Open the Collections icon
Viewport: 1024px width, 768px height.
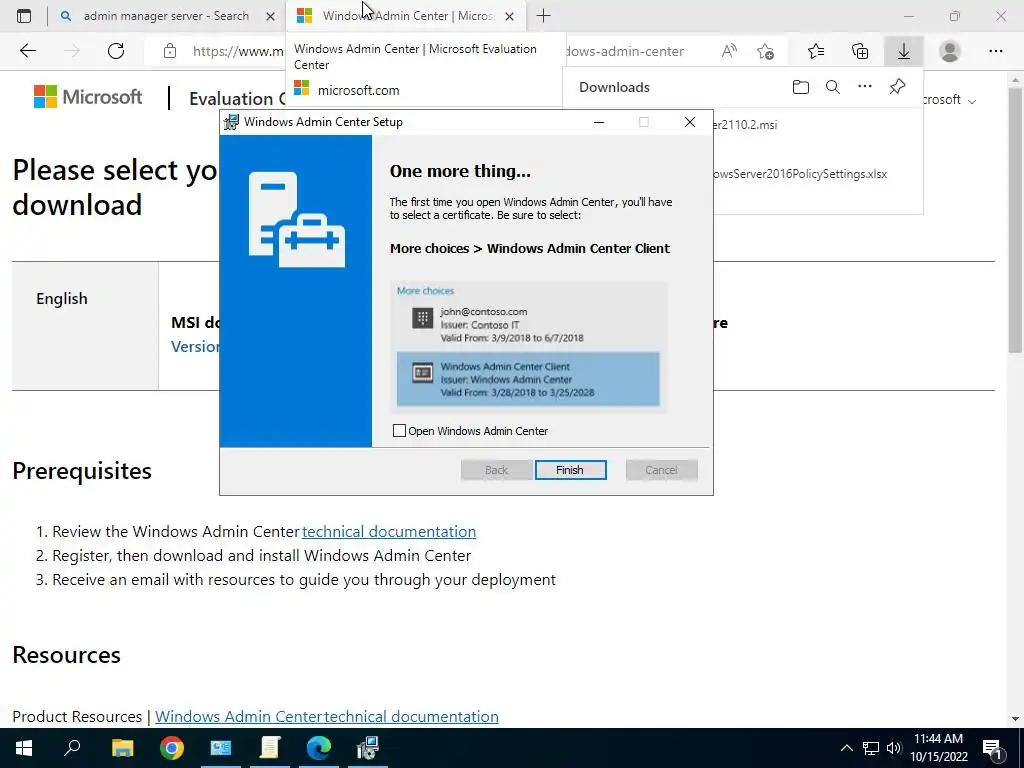[x=860, y=51]
